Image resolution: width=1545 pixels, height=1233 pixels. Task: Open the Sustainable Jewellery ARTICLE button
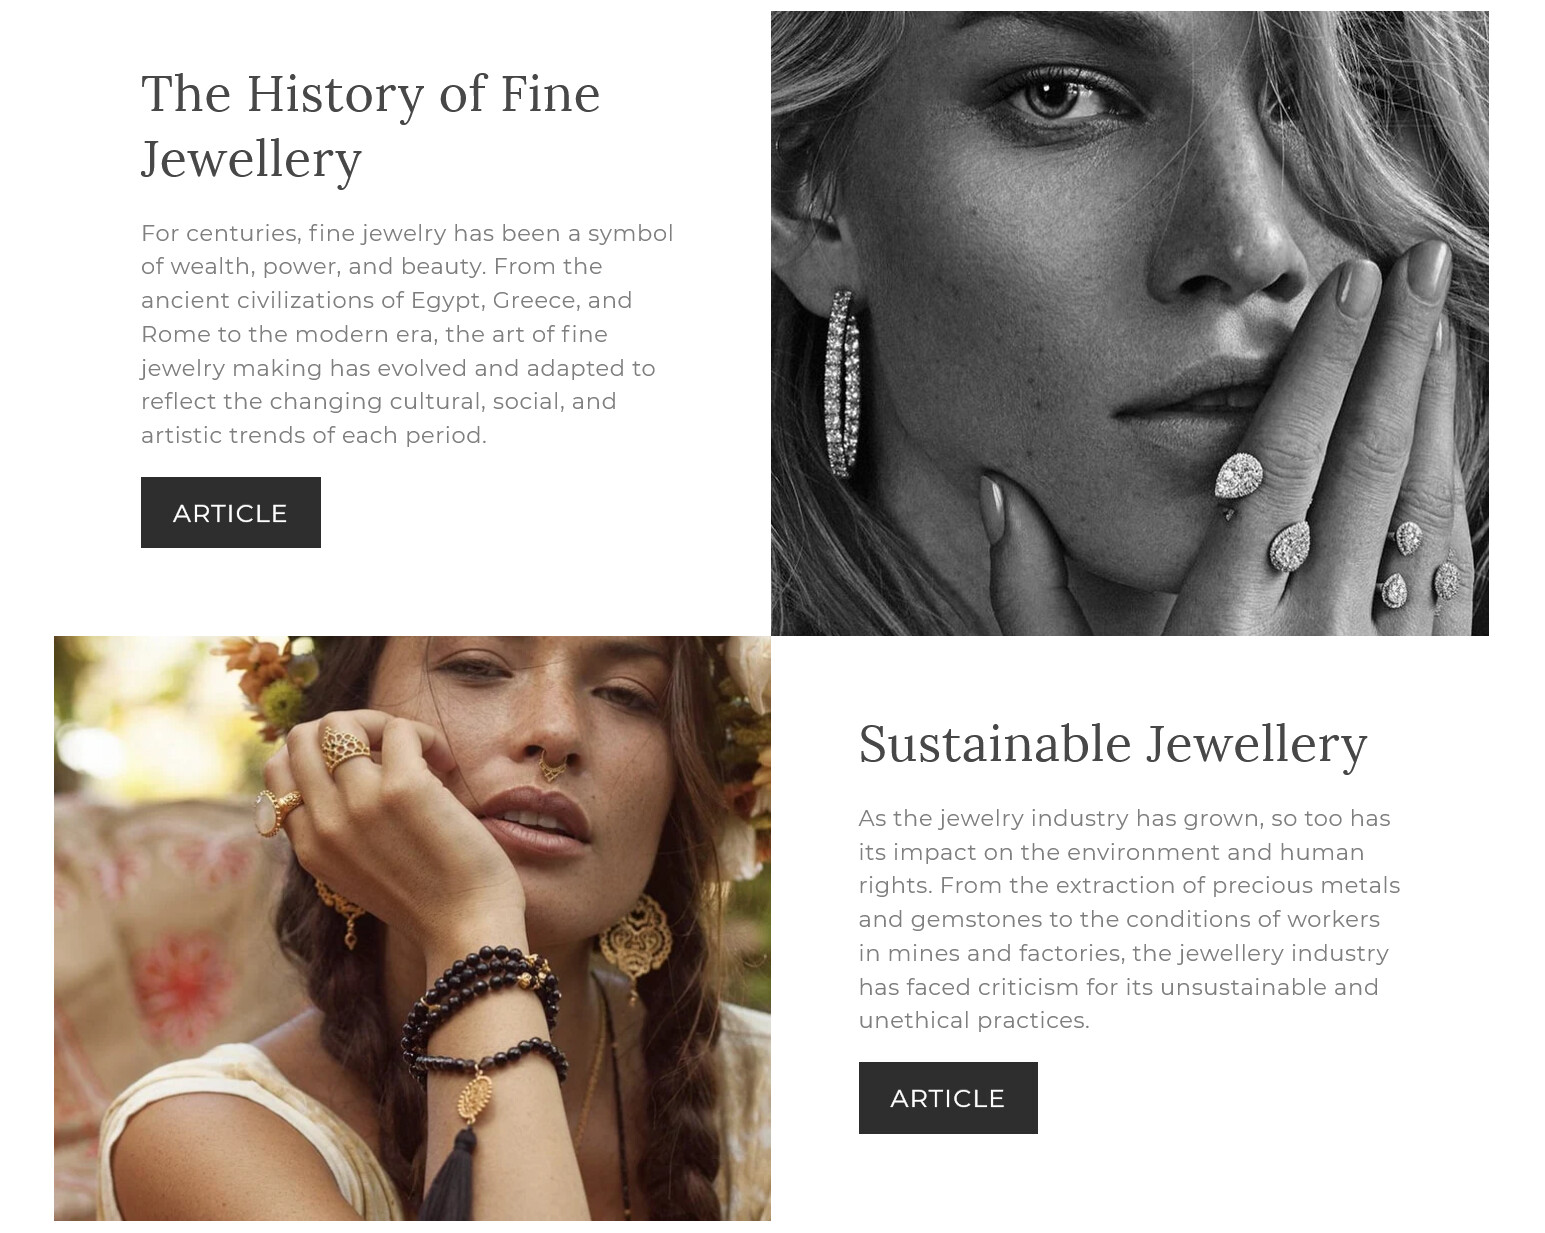coord(947,1098)
